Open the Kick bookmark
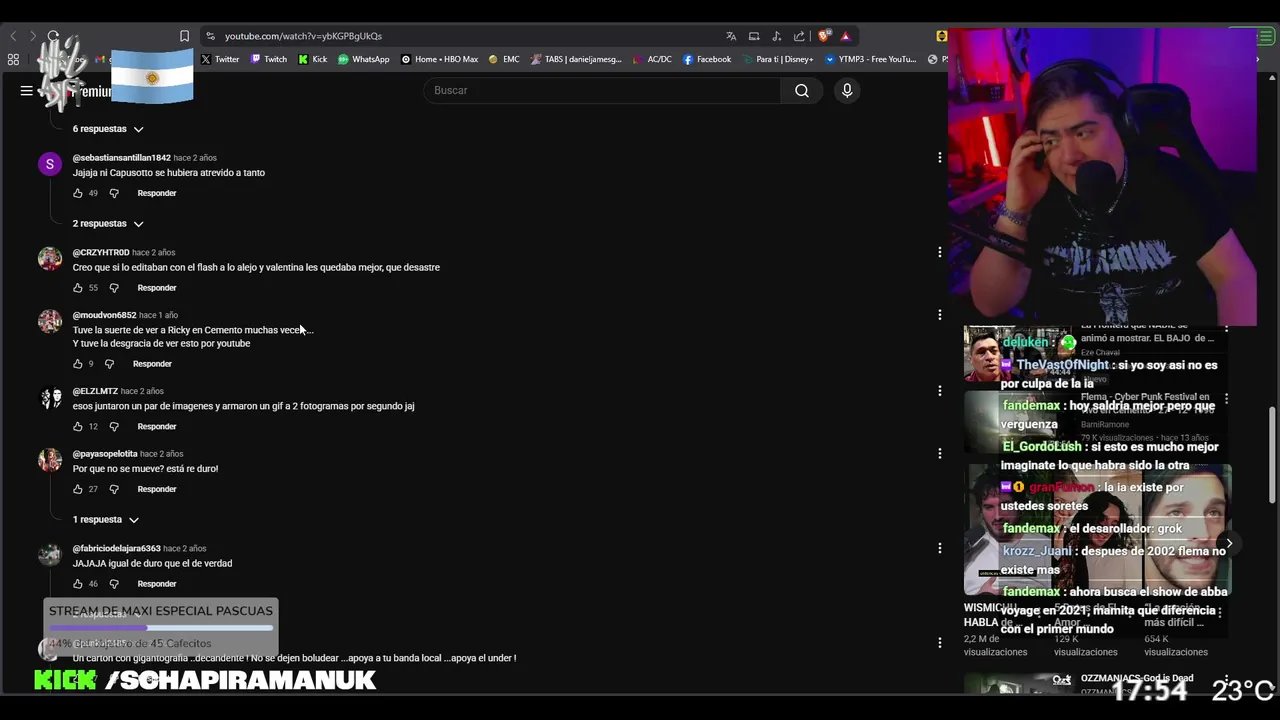Screen dimensions: 1280x720 click(313, 59)
